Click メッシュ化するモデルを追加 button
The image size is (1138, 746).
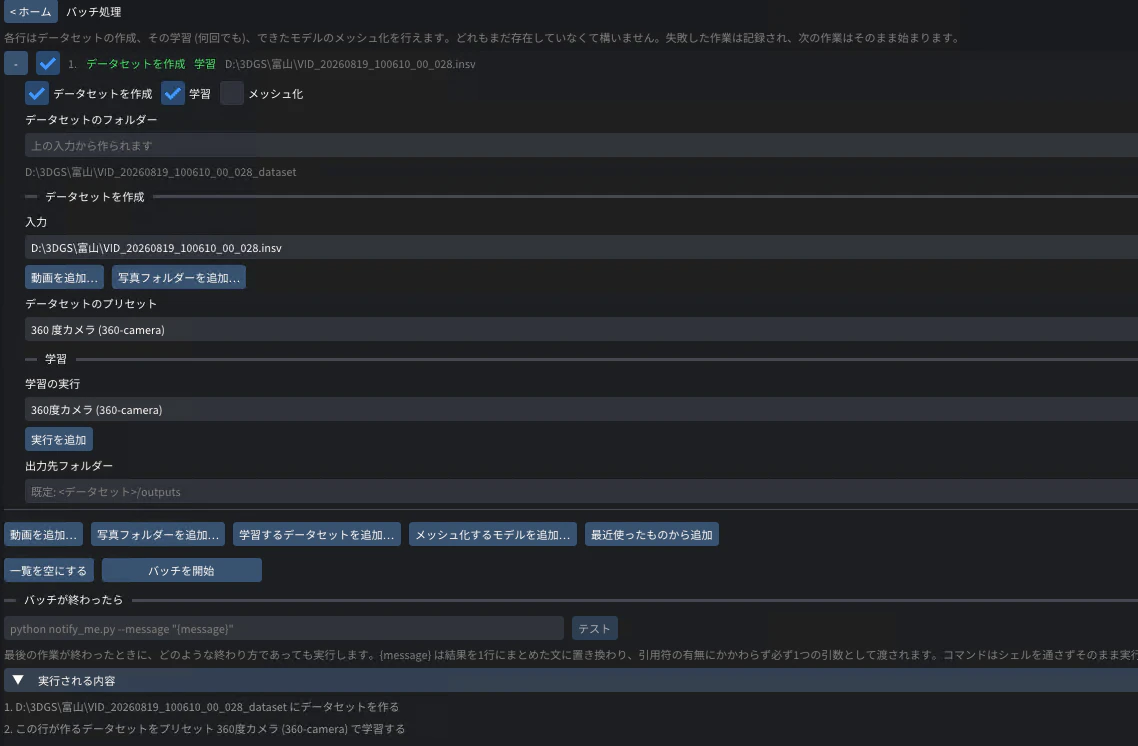pyautogui.click(x=493, y=534)
